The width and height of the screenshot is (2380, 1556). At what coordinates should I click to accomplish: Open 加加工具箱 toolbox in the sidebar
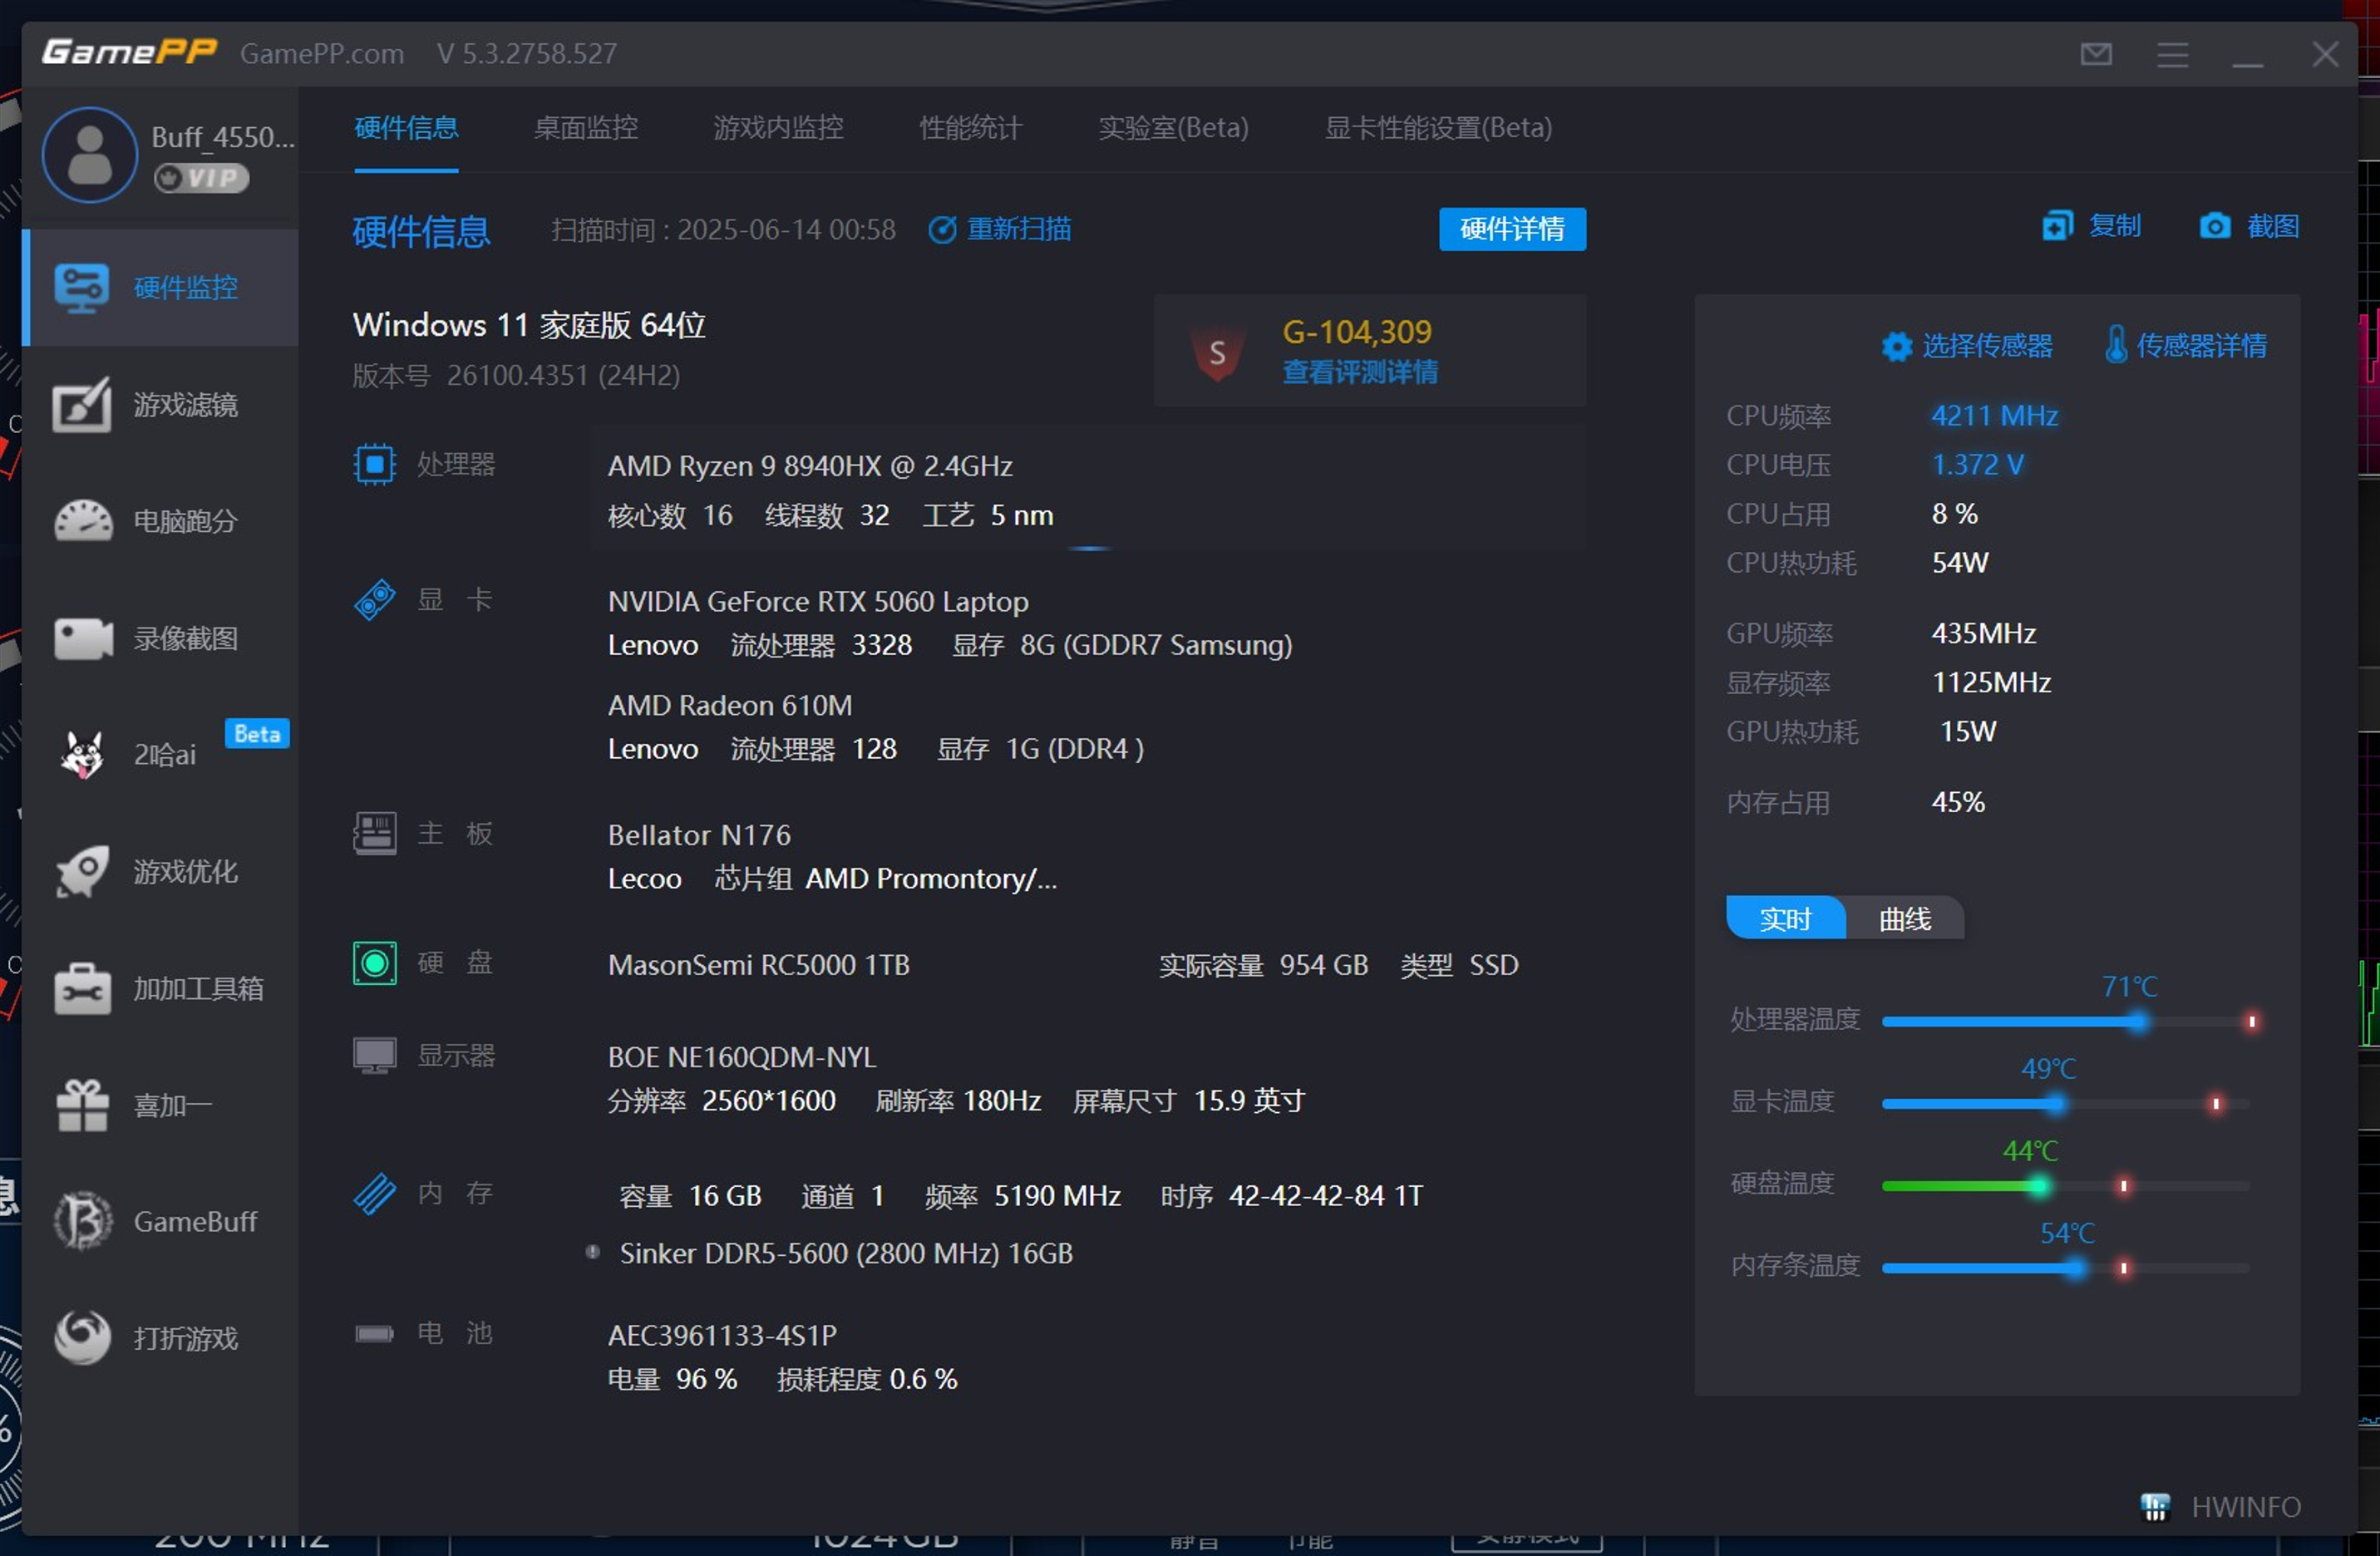point(160,988)
